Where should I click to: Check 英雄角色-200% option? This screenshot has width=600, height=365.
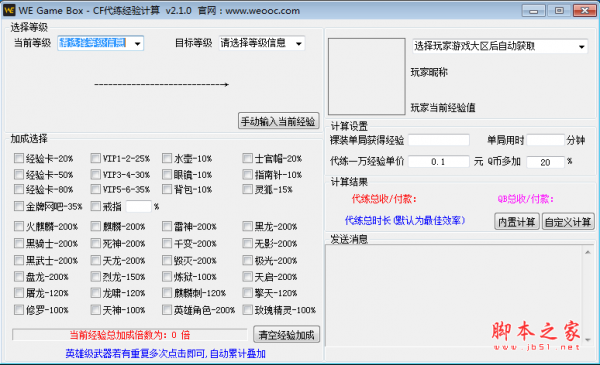pyautogui.click(x=167, y=309)
